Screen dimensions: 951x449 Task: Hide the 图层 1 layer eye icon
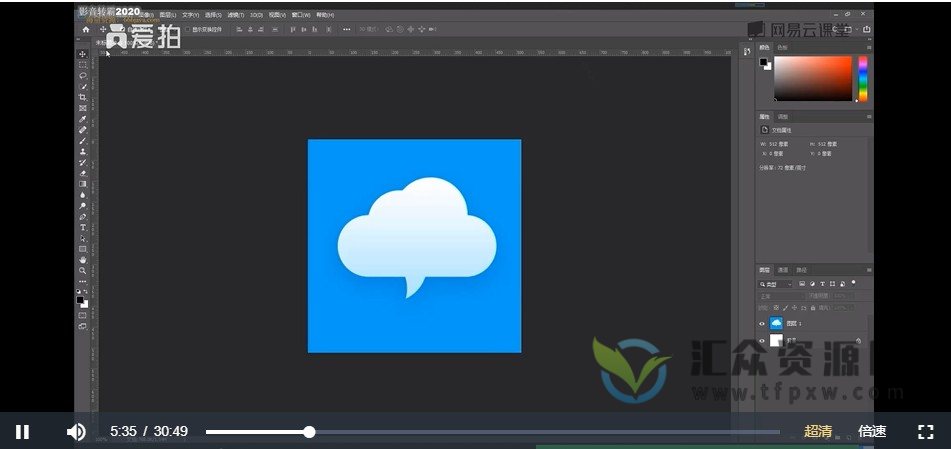pos(762,324)
